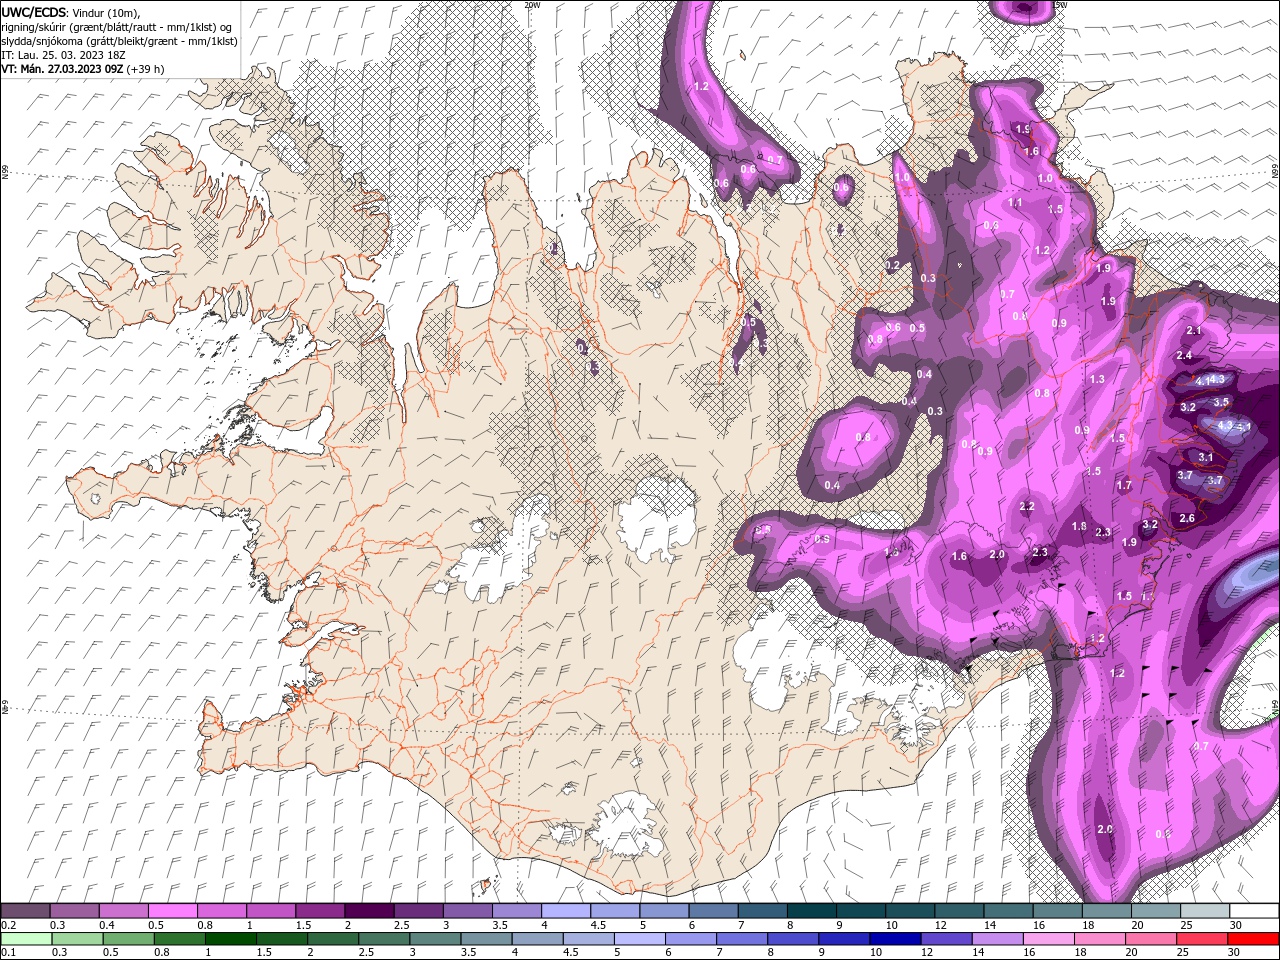1280x960 pixels.
Task: Click the '2.2' precipitation value on the map
Action: pos(1027,507)
